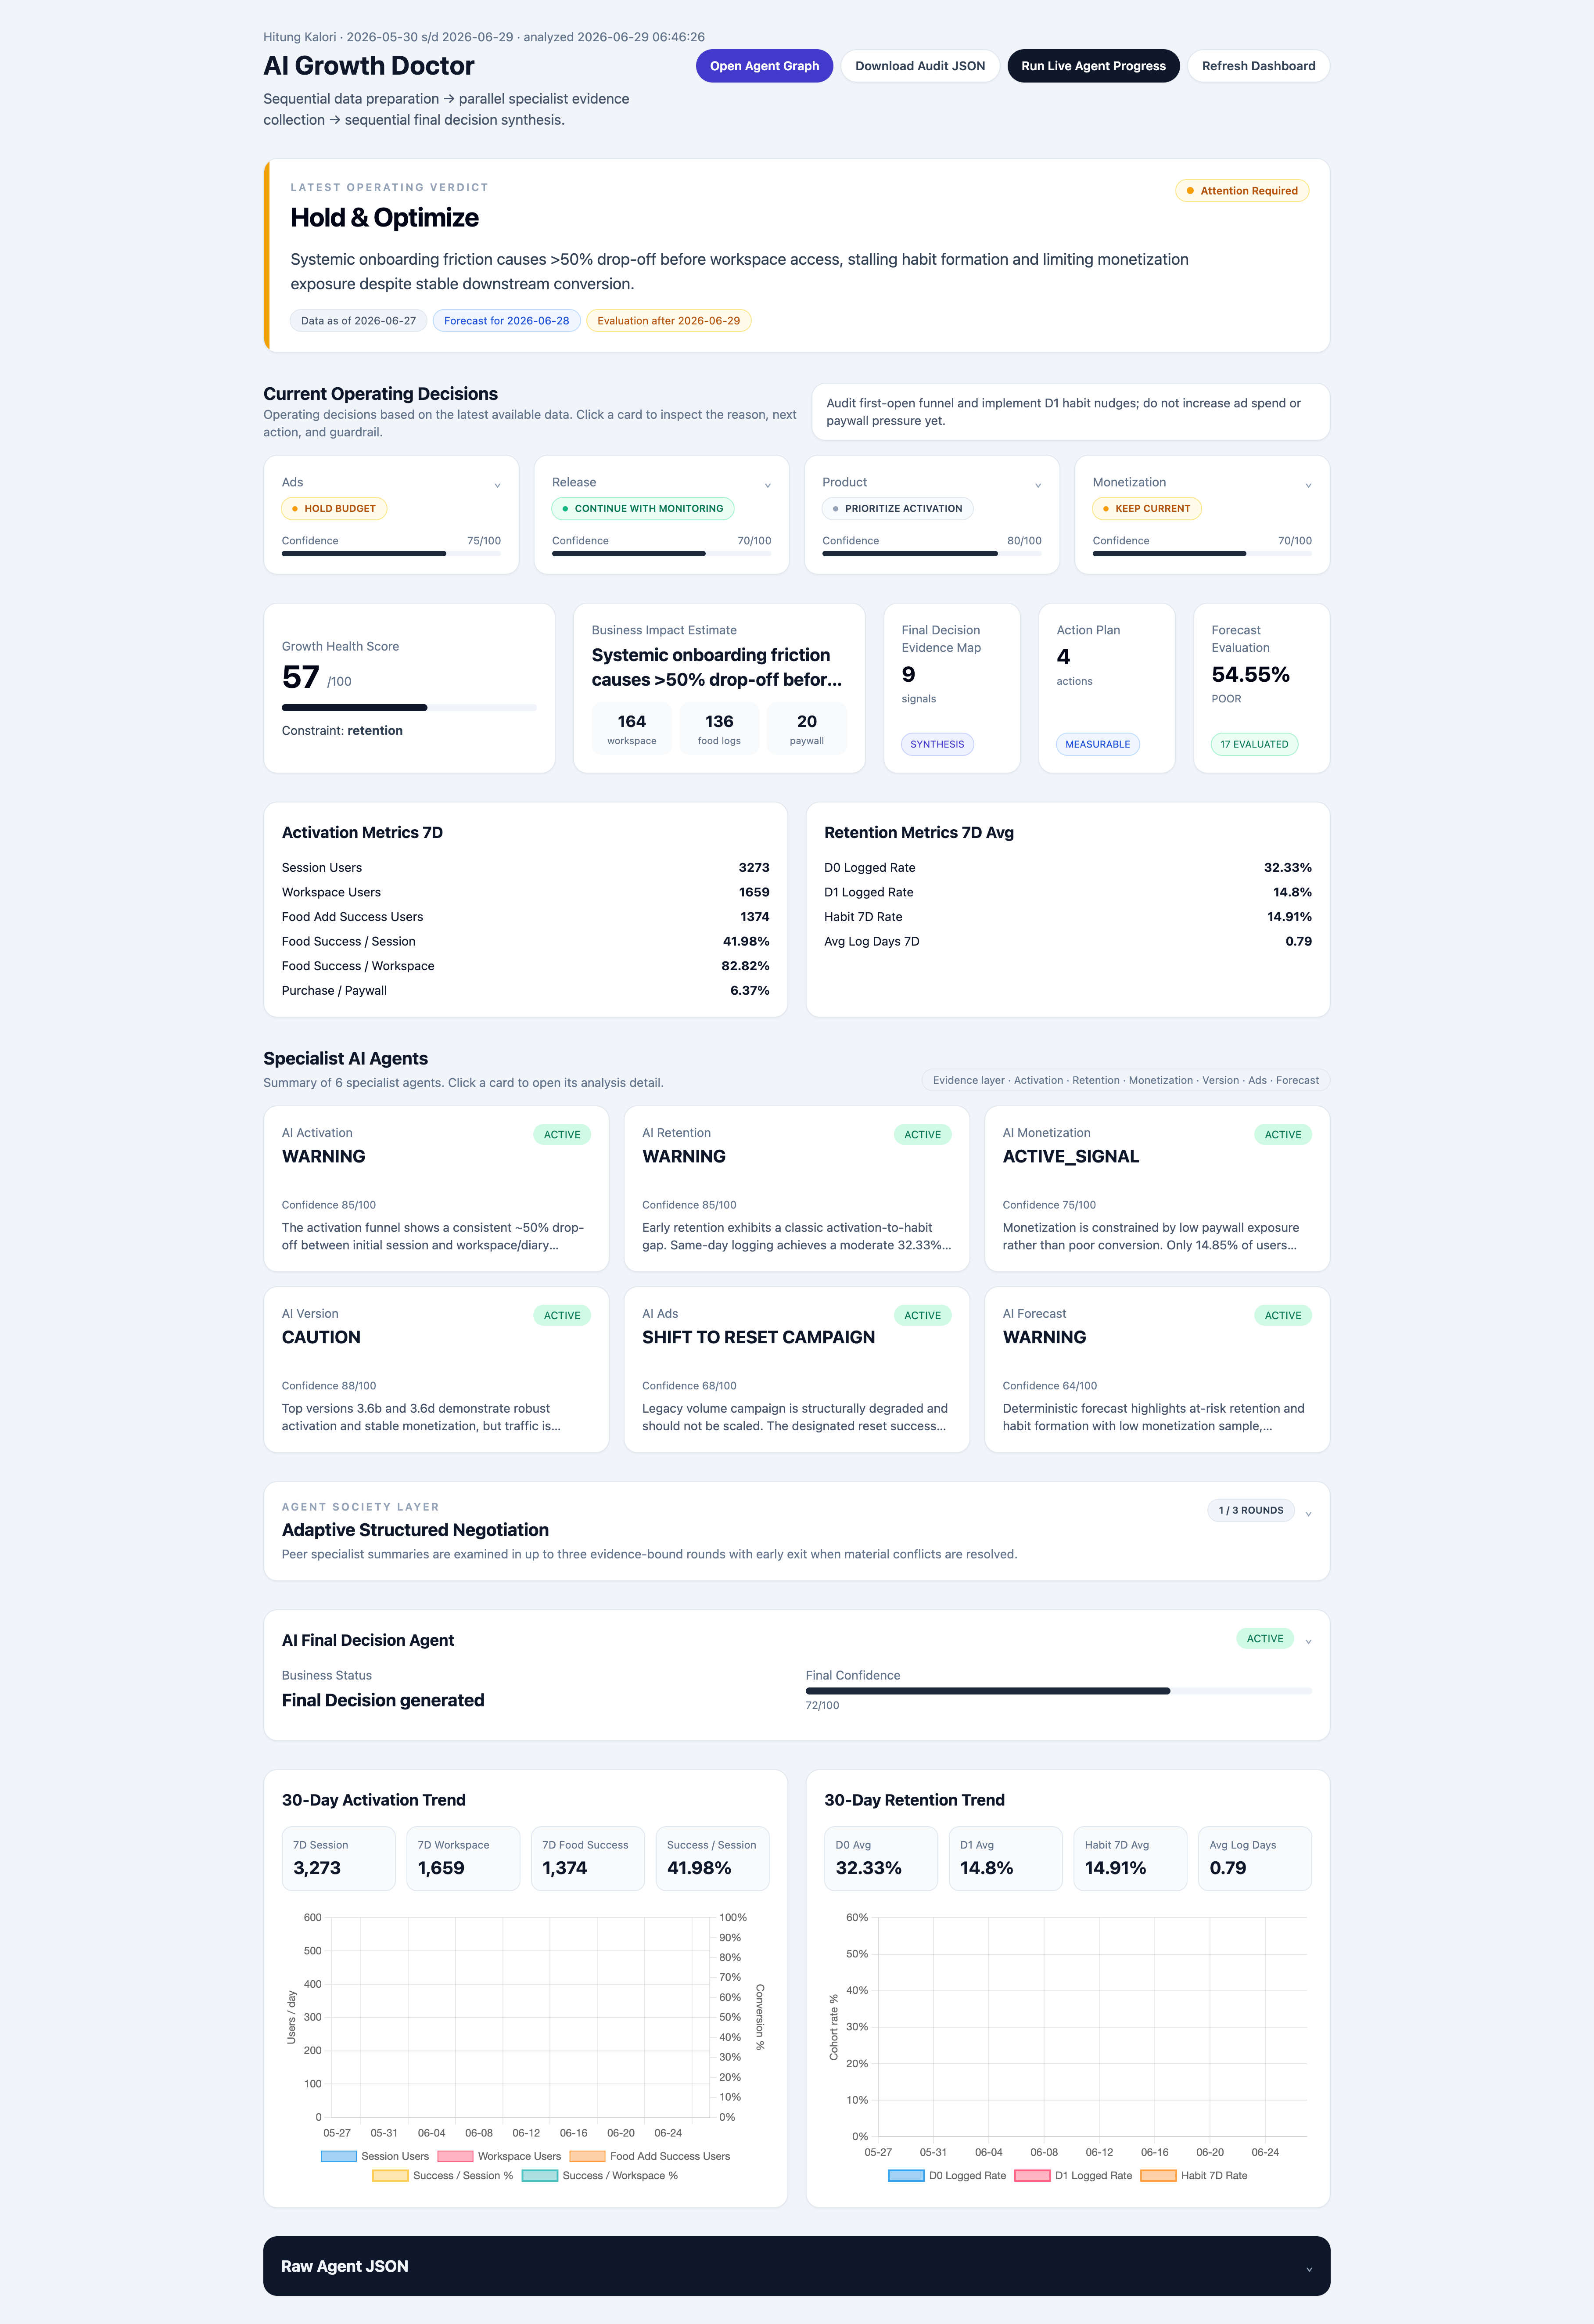Toggle Food Add Success Users legend series
The height and width of the screenshot is (2324, 1594).
click(650, 2156)
